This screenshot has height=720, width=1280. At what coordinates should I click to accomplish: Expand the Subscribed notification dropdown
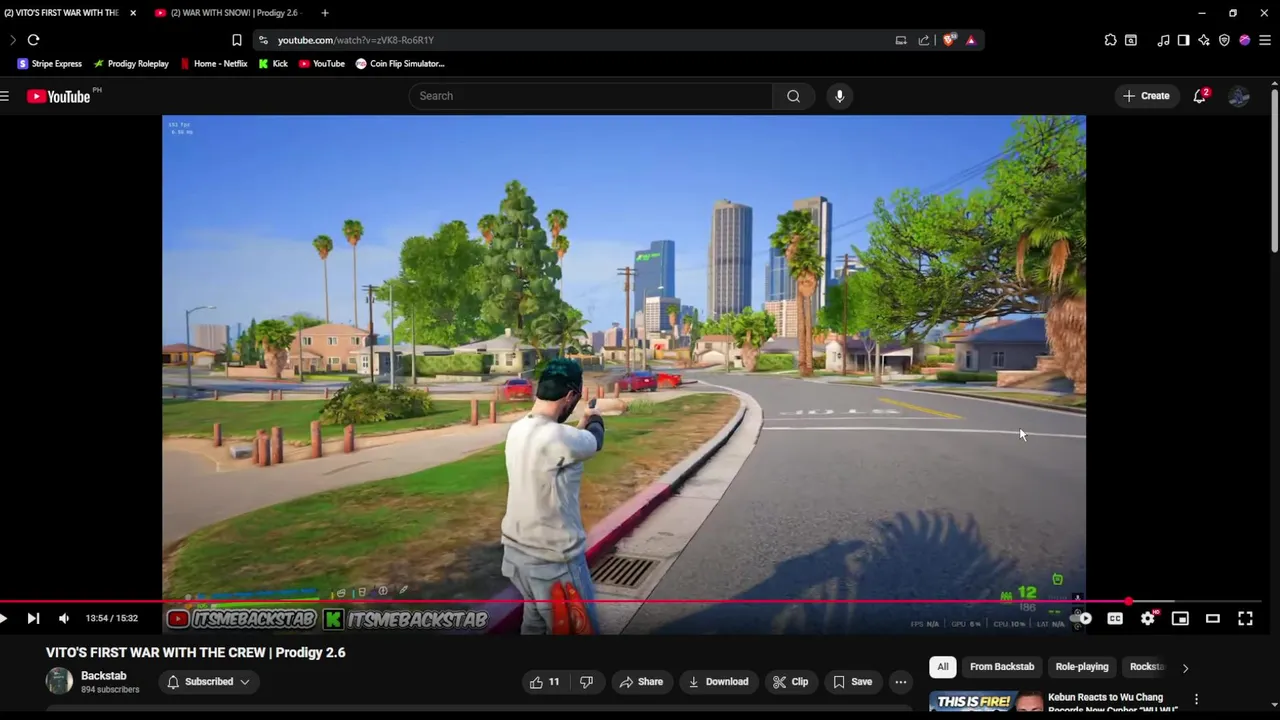pyautogui.click(x=208, y=682)
